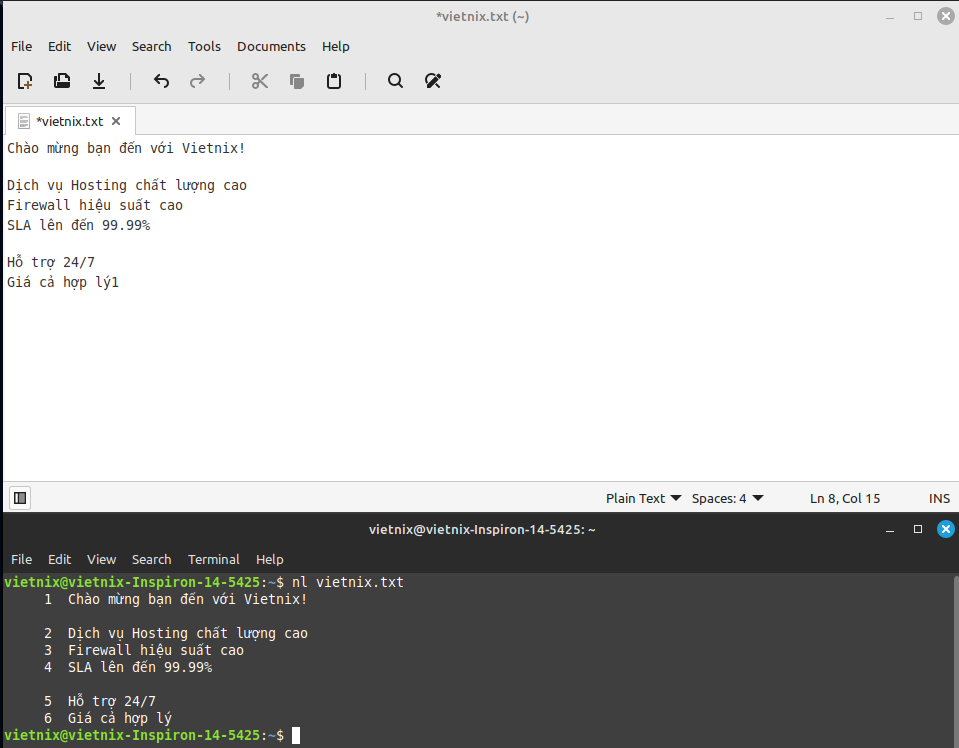Open the text editor View menu

click(x=102, y=46)
